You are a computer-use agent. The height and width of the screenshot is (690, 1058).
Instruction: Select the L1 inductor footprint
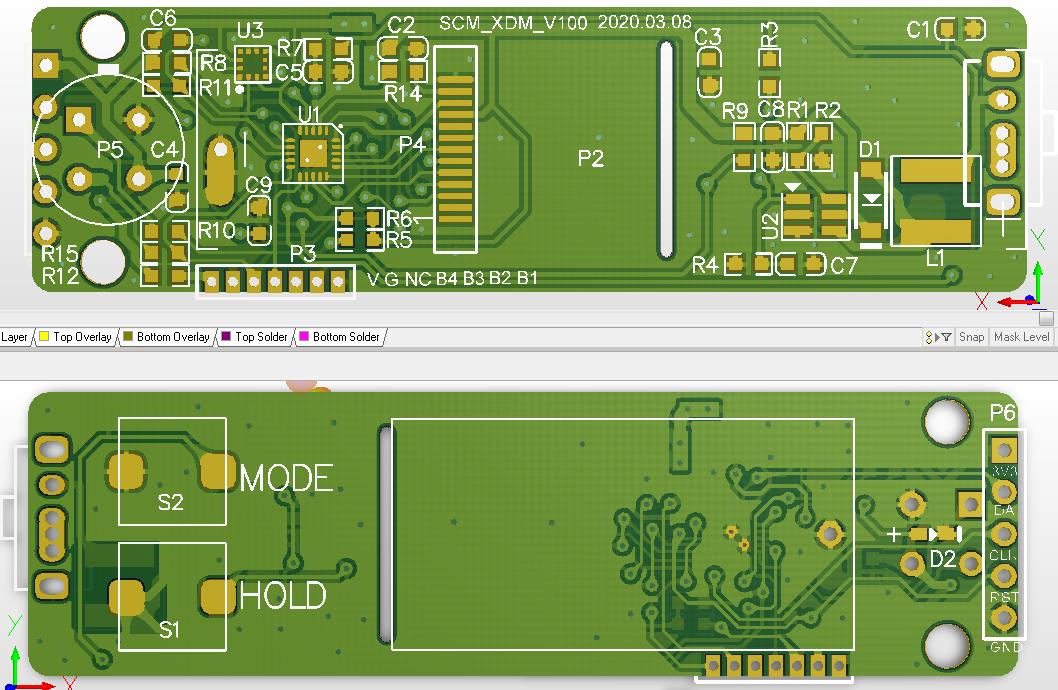[937, 201]
